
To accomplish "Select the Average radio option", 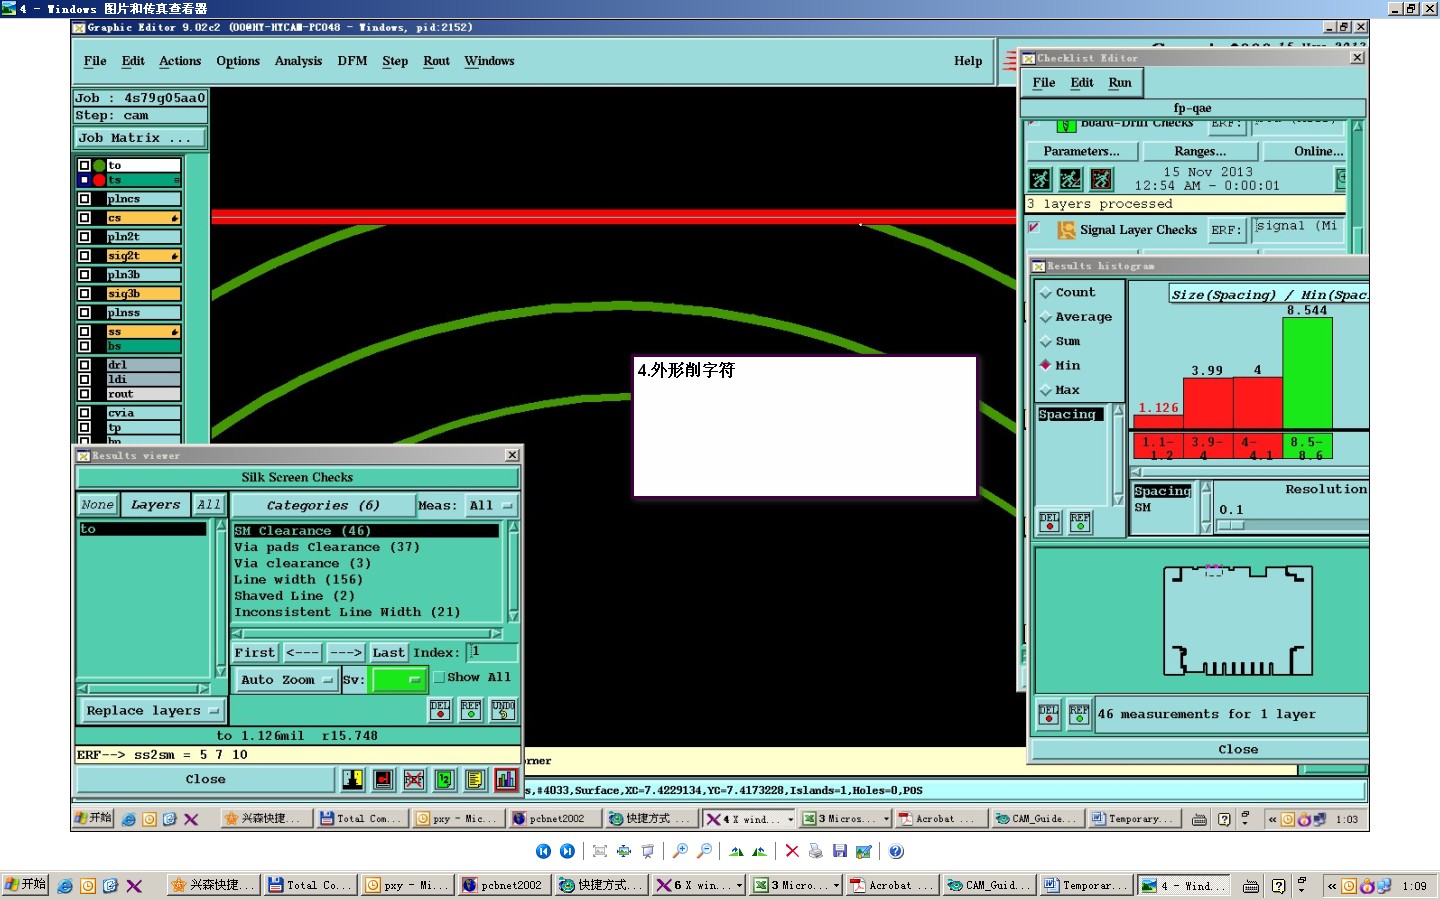I will (1046, 317).
